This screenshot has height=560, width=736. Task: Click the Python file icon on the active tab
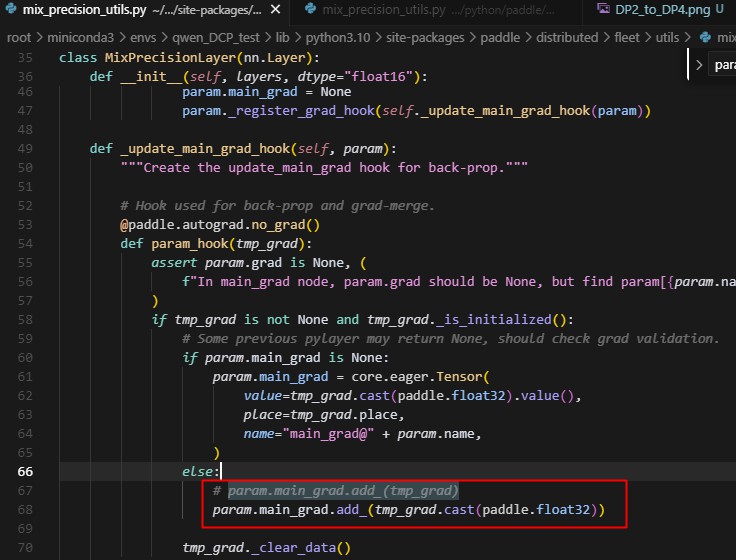pos(11,10)
